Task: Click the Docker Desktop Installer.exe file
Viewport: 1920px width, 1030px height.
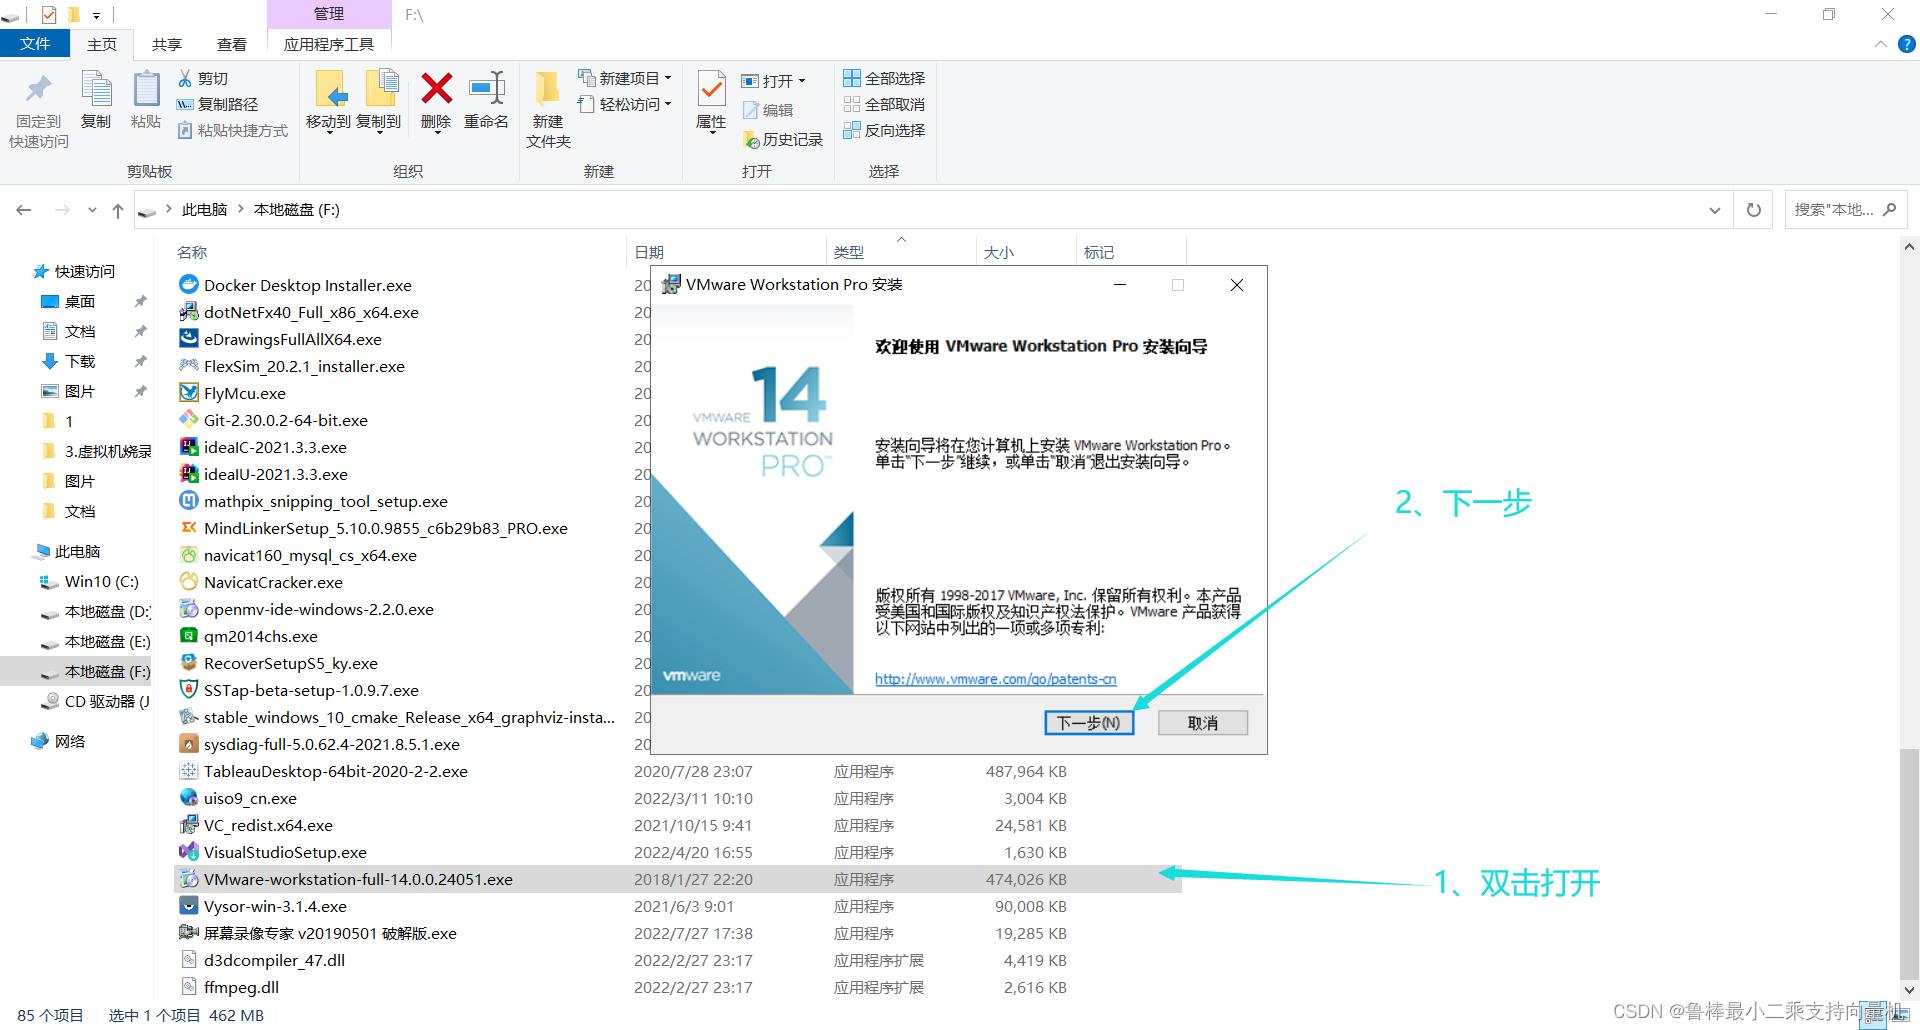Action: (x=308, y=285)
